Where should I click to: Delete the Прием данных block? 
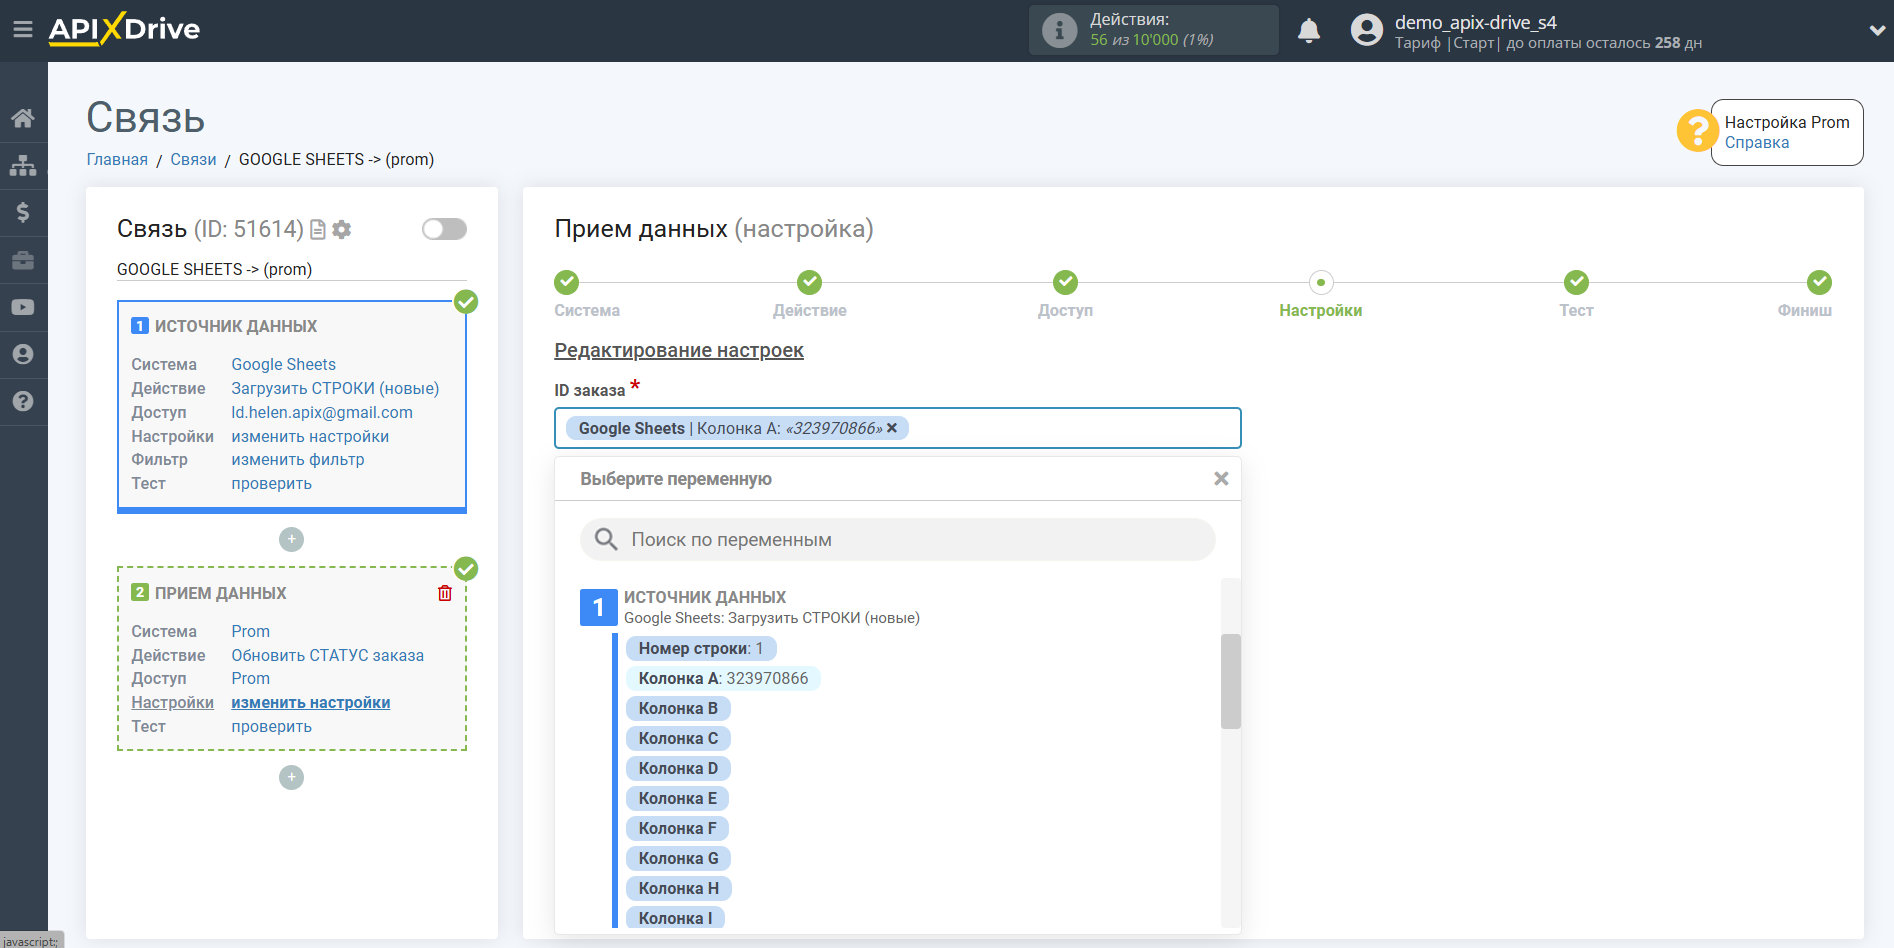[445, 593]
